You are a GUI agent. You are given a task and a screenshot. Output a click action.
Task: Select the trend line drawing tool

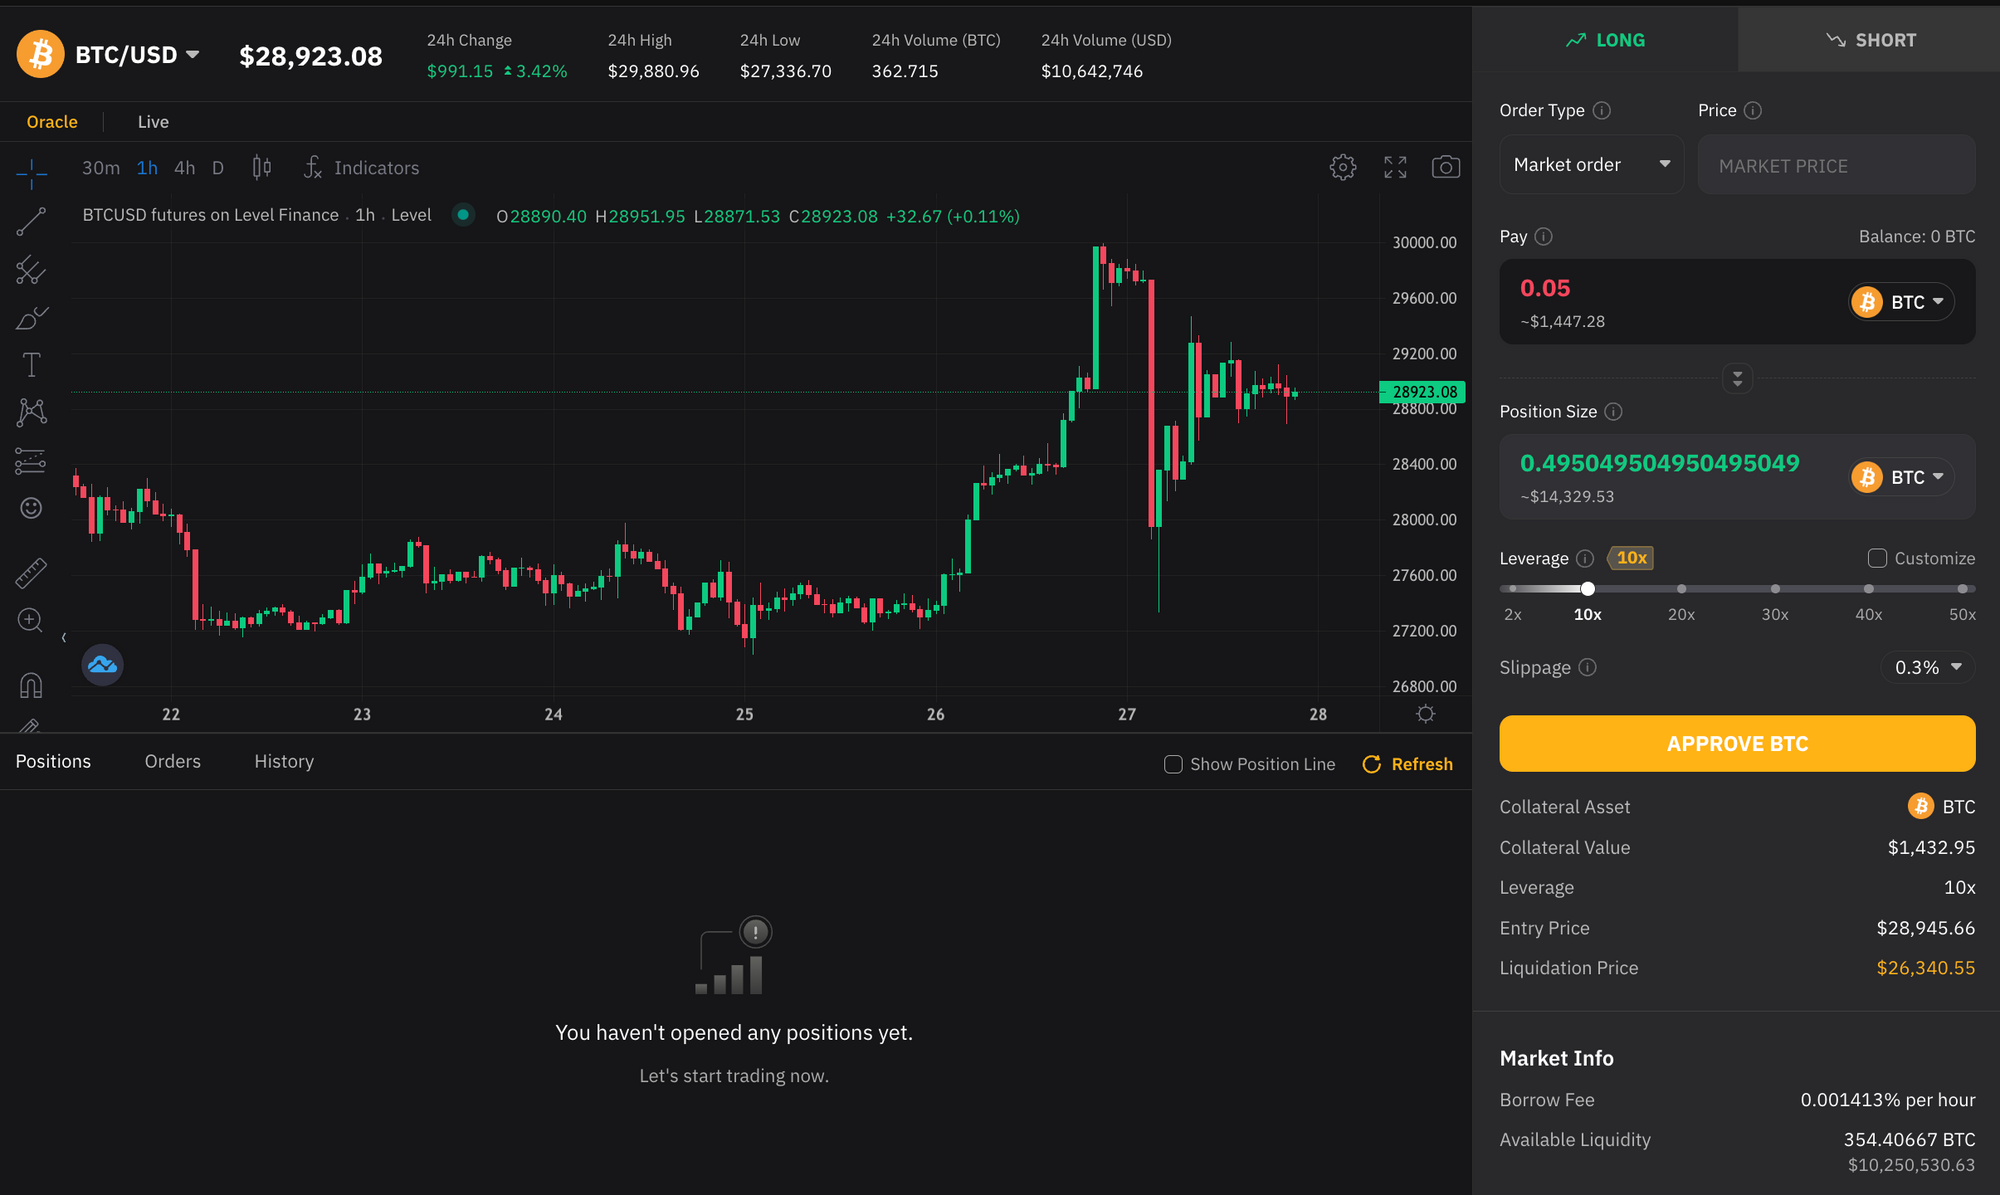31,221
